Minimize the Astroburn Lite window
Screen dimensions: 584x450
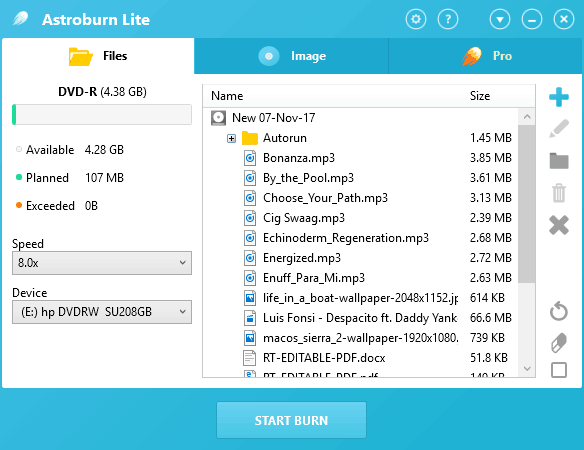click(532, 19)
